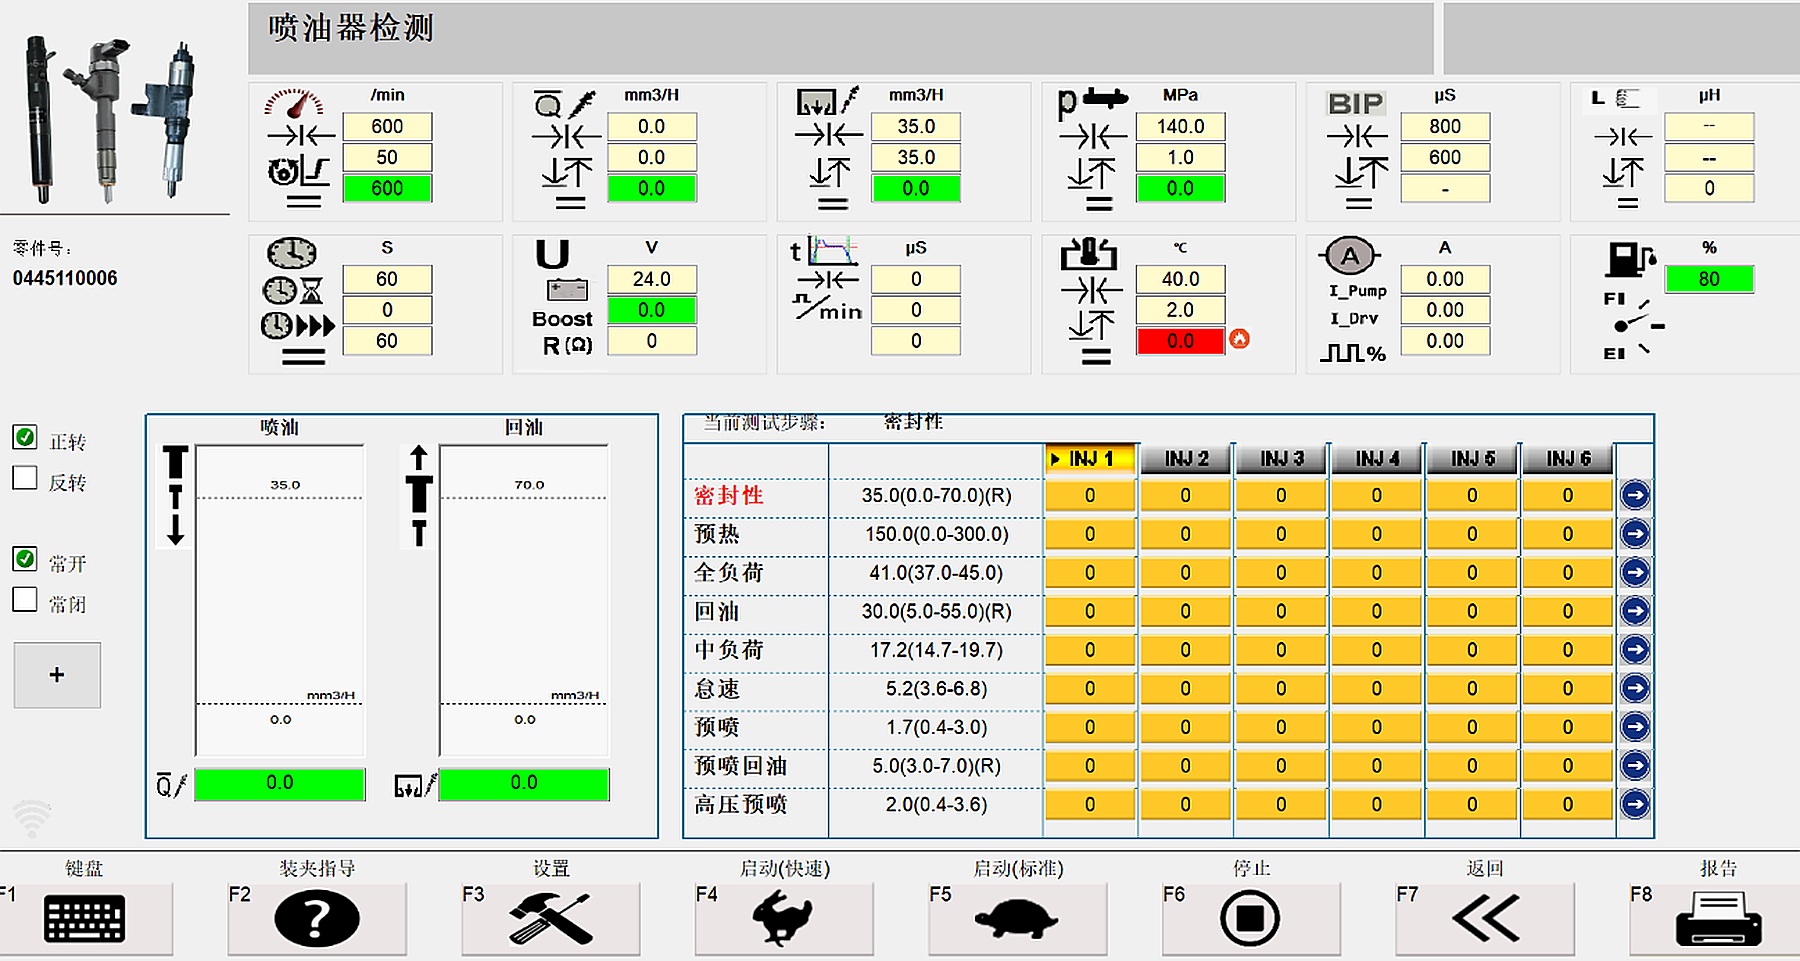Click the 喷油 injection bar graph

coord(280,600)
